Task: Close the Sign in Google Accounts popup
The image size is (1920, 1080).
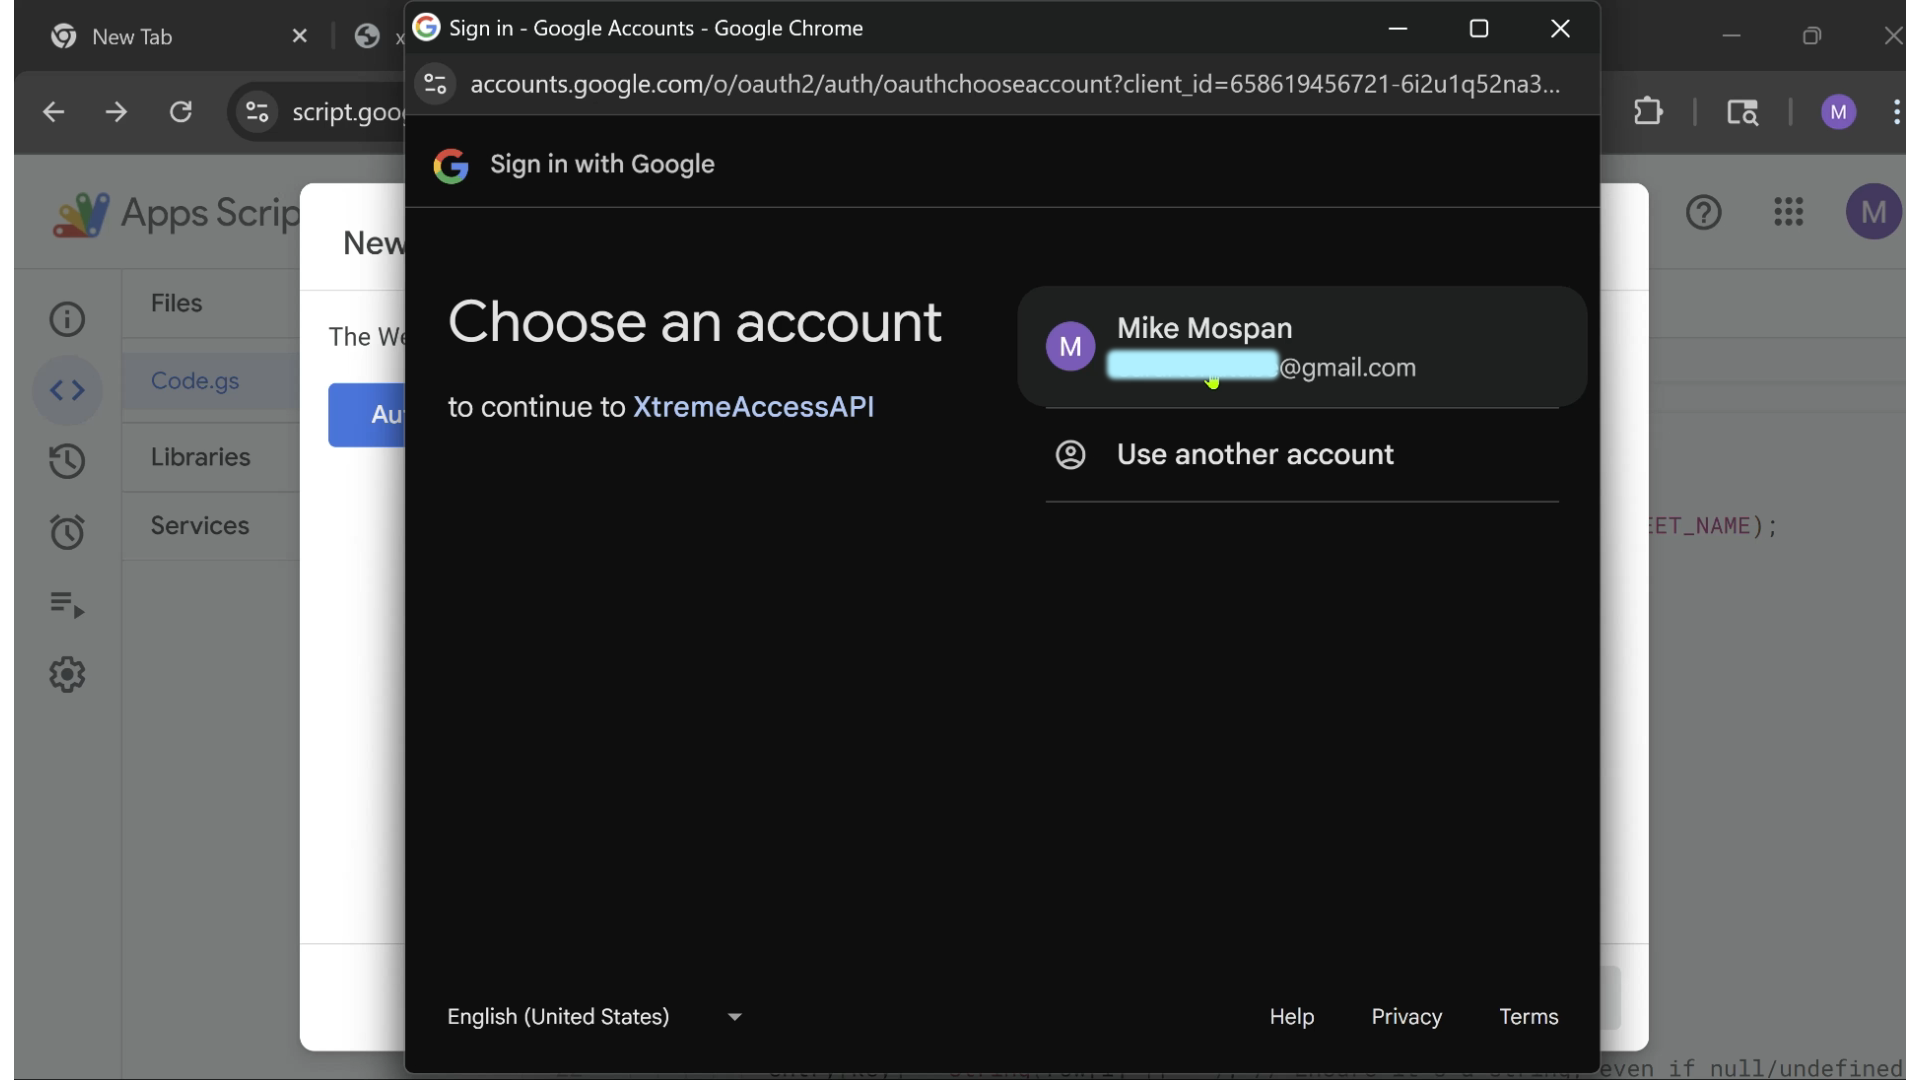Action: (x=1560, y=29)
